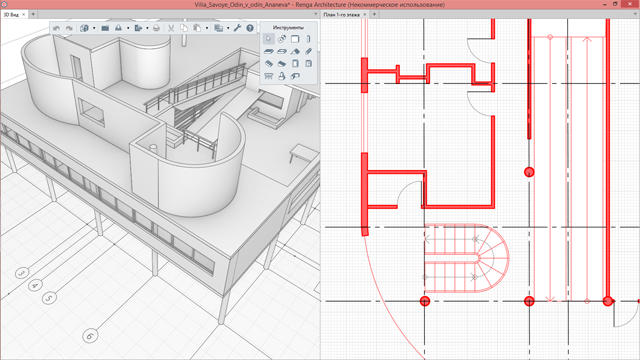Redo the action in the toolbar

69,28
